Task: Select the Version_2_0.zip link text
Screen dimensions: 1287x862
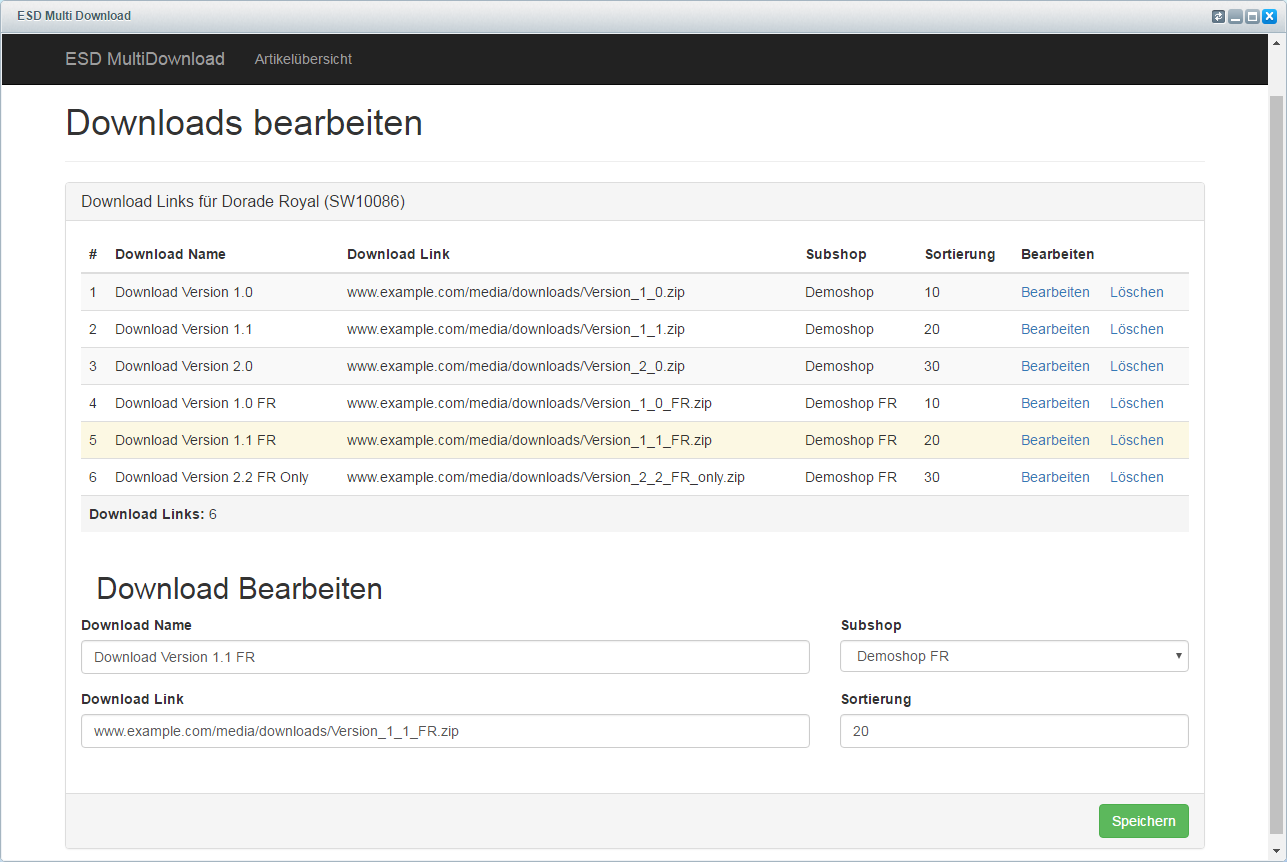Action: click(516, 366)
